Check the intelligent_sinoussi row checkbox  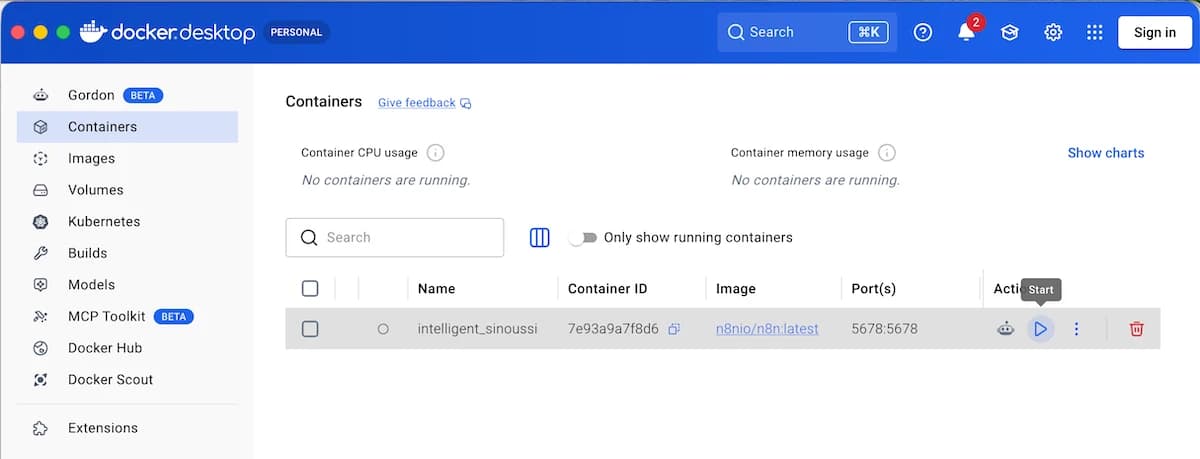pos(310,328)
